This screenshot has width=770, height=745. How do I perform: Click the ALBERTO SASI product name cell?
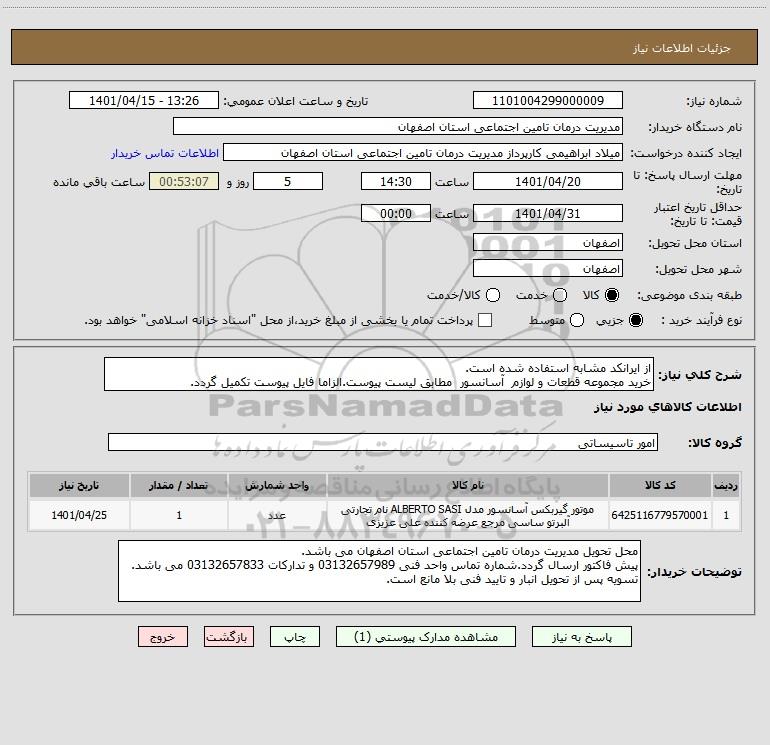[468, 515]
